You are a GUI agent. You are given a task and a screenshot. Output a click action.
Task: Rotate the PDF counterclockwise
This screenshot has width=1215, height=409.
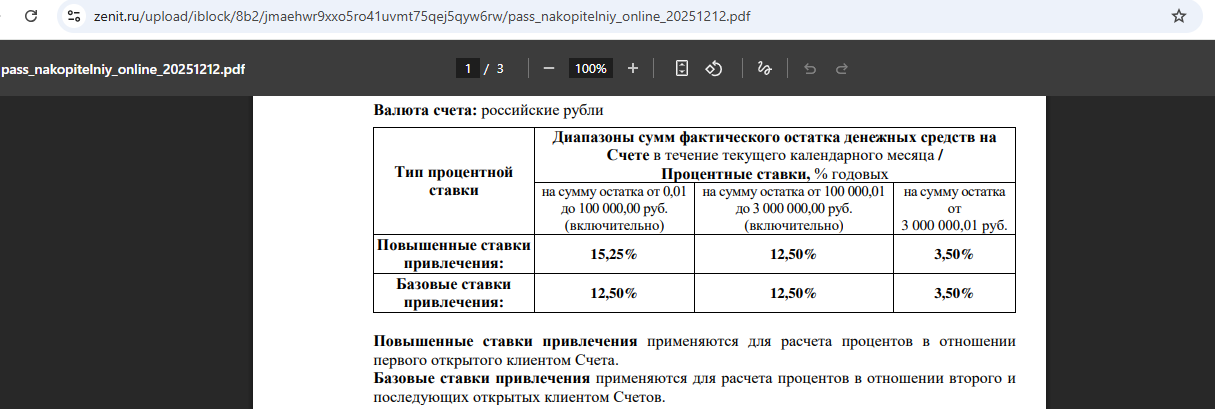point(714,69)
